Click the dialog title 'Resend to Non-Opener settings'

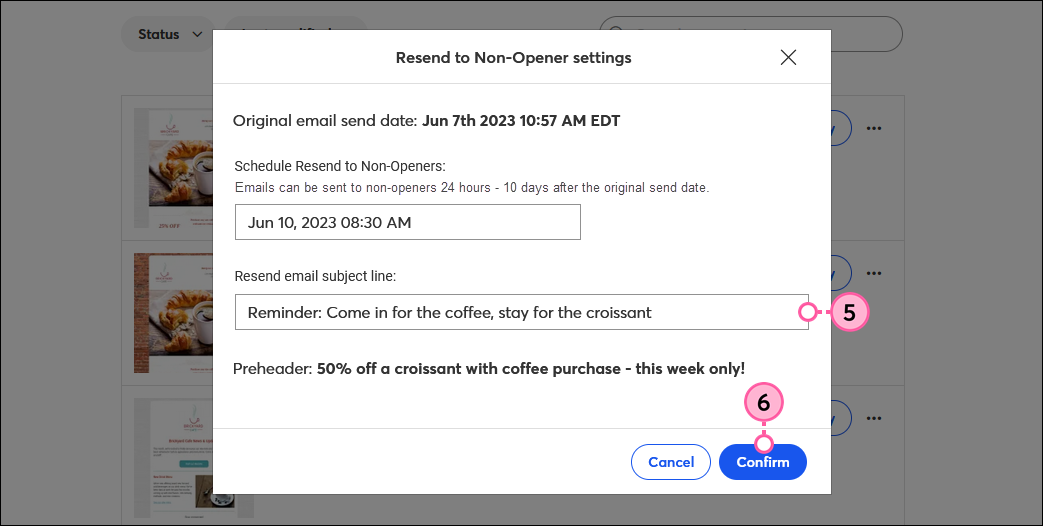tap(514, 58)
